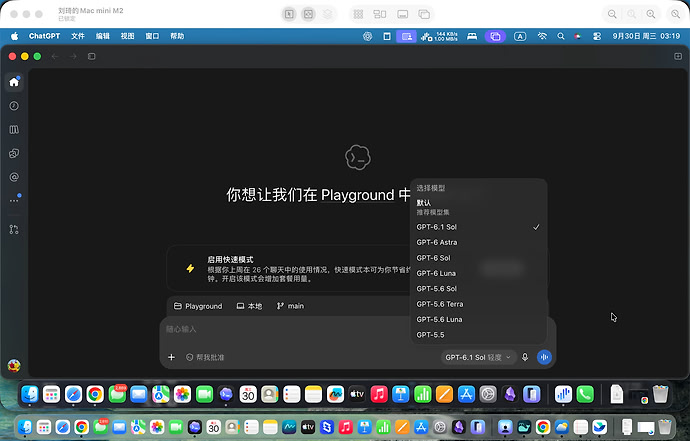Toggle the microphone dictation button
This screenshot has height=441, width=690.
[x=525, y=357]
